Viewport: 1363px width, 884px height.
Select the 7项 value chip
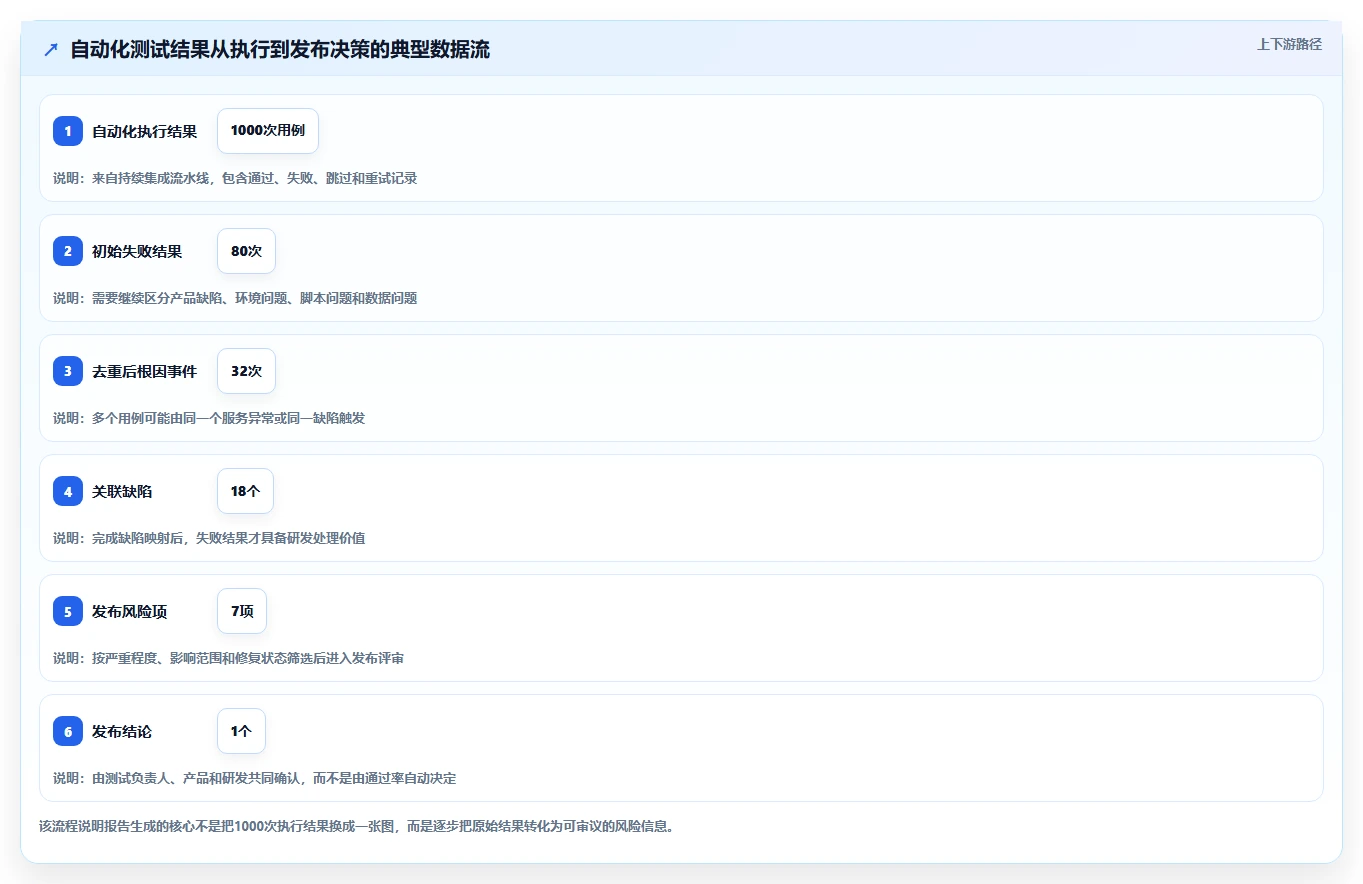pyautogui.click(x=242, y=611)
